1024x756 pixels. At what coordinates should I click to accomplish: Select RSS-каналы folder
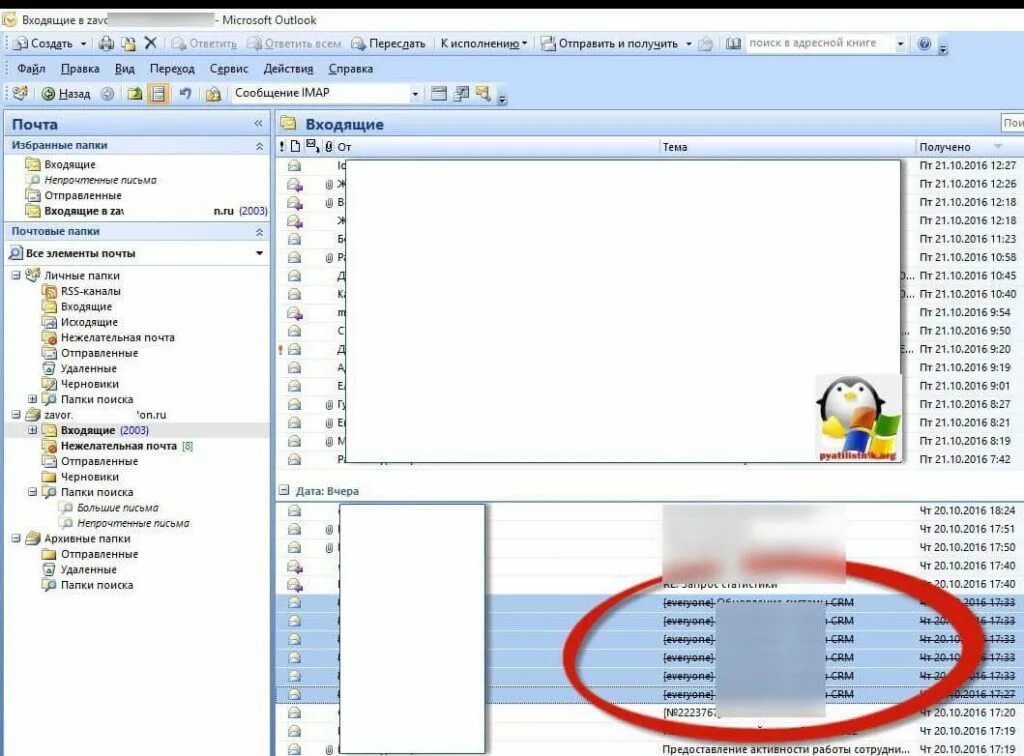point(90,291)
